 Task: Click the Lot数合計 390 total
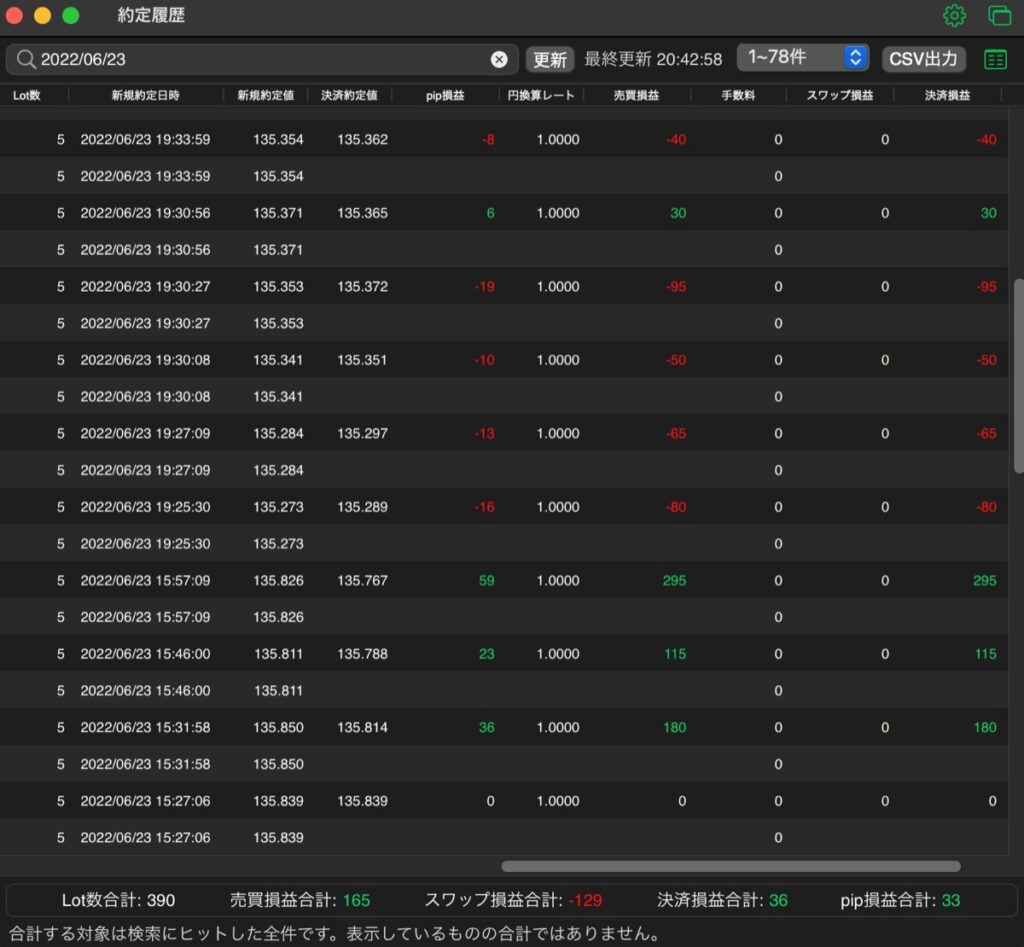(x=118, y=900)
